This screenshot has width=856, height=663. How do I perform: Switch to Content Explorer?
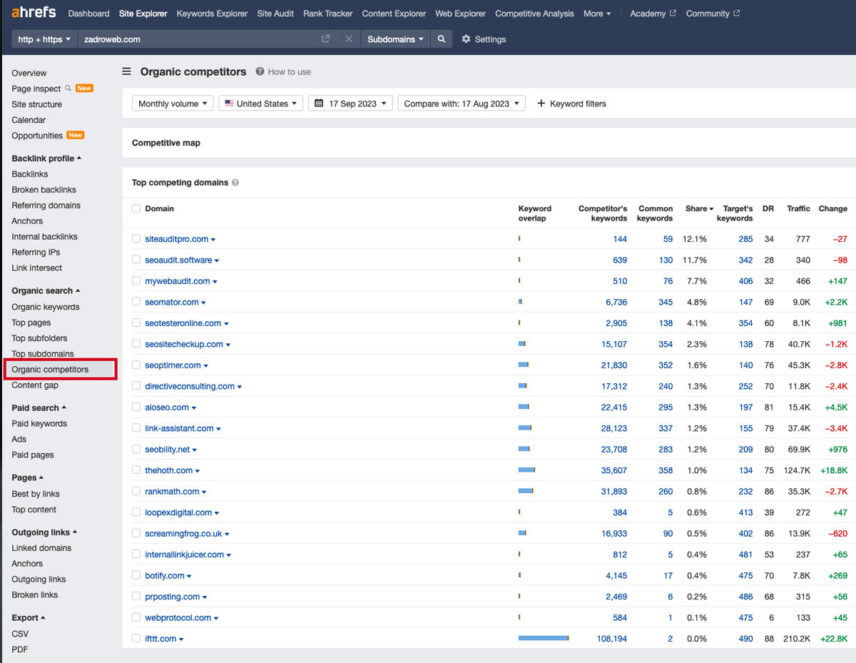394,13
